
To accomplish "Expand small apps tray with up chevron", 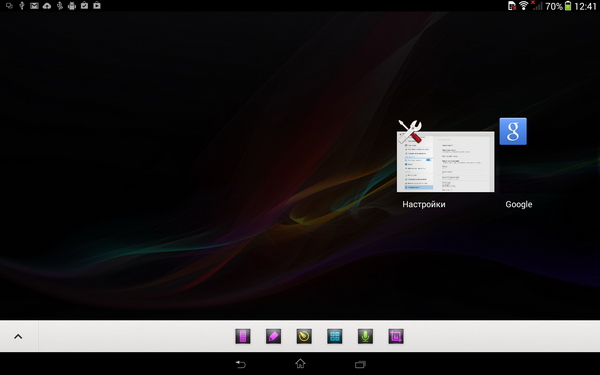I will click(x=18, y=337).
